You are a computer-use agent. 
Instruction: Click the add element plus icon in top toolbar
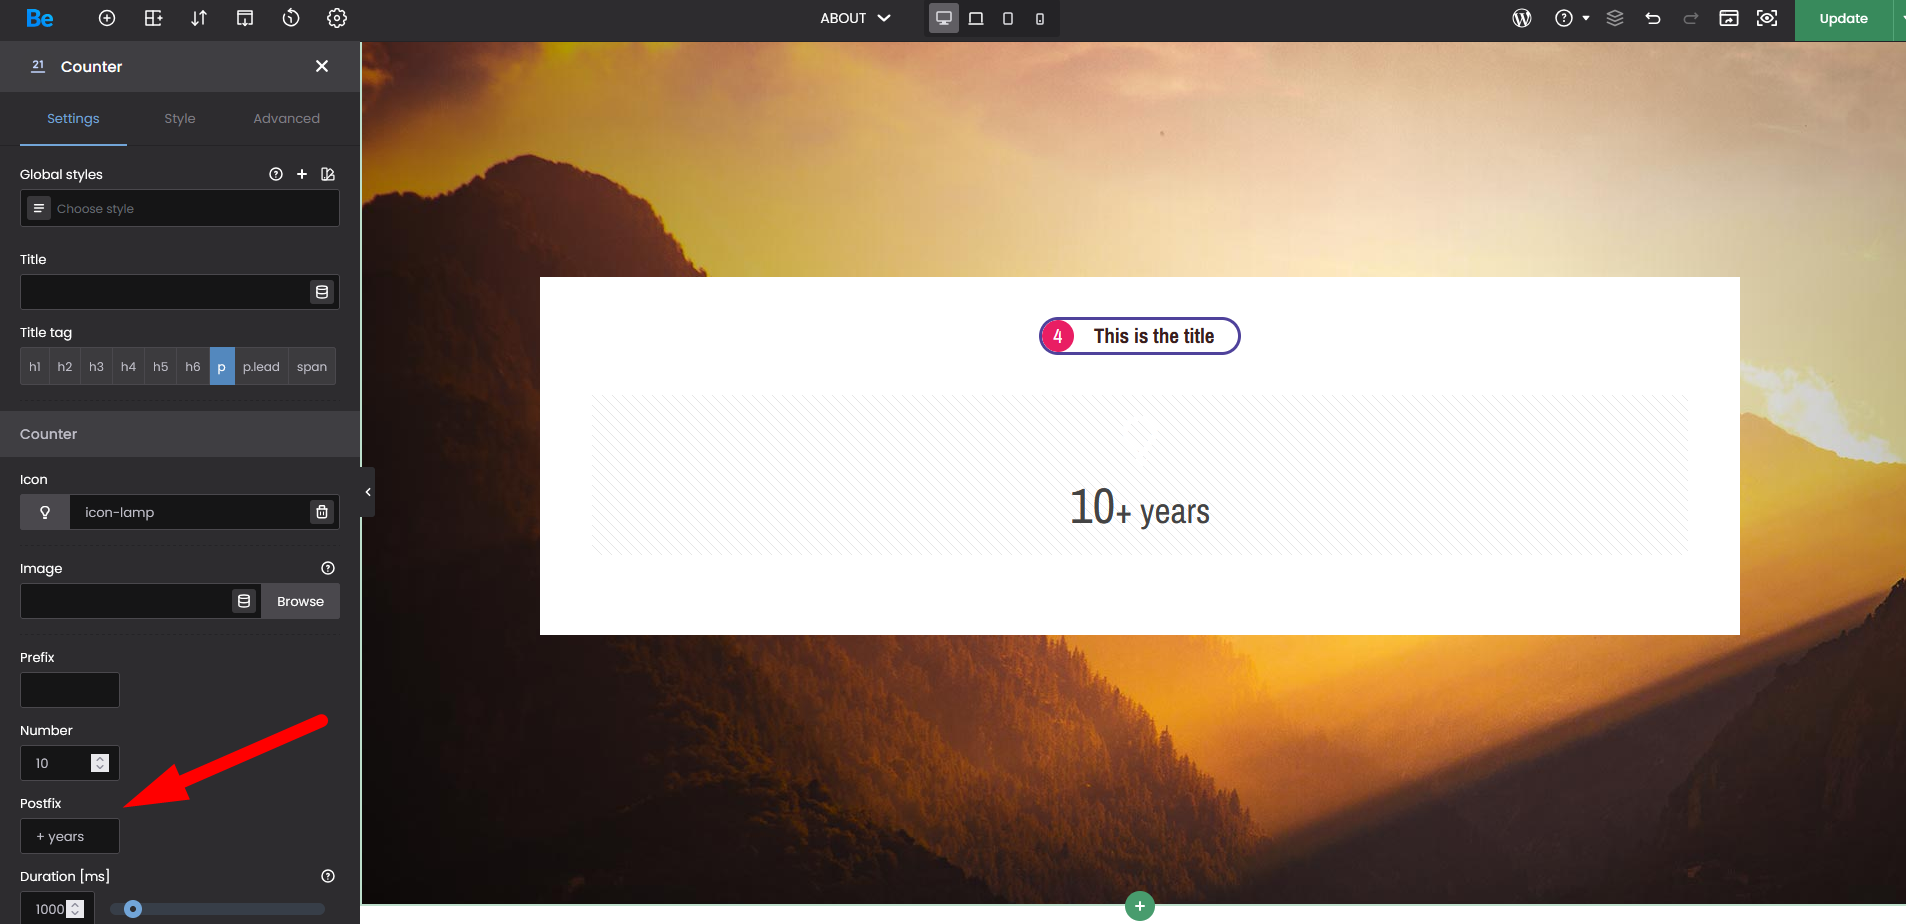click(x=107, y=18)
